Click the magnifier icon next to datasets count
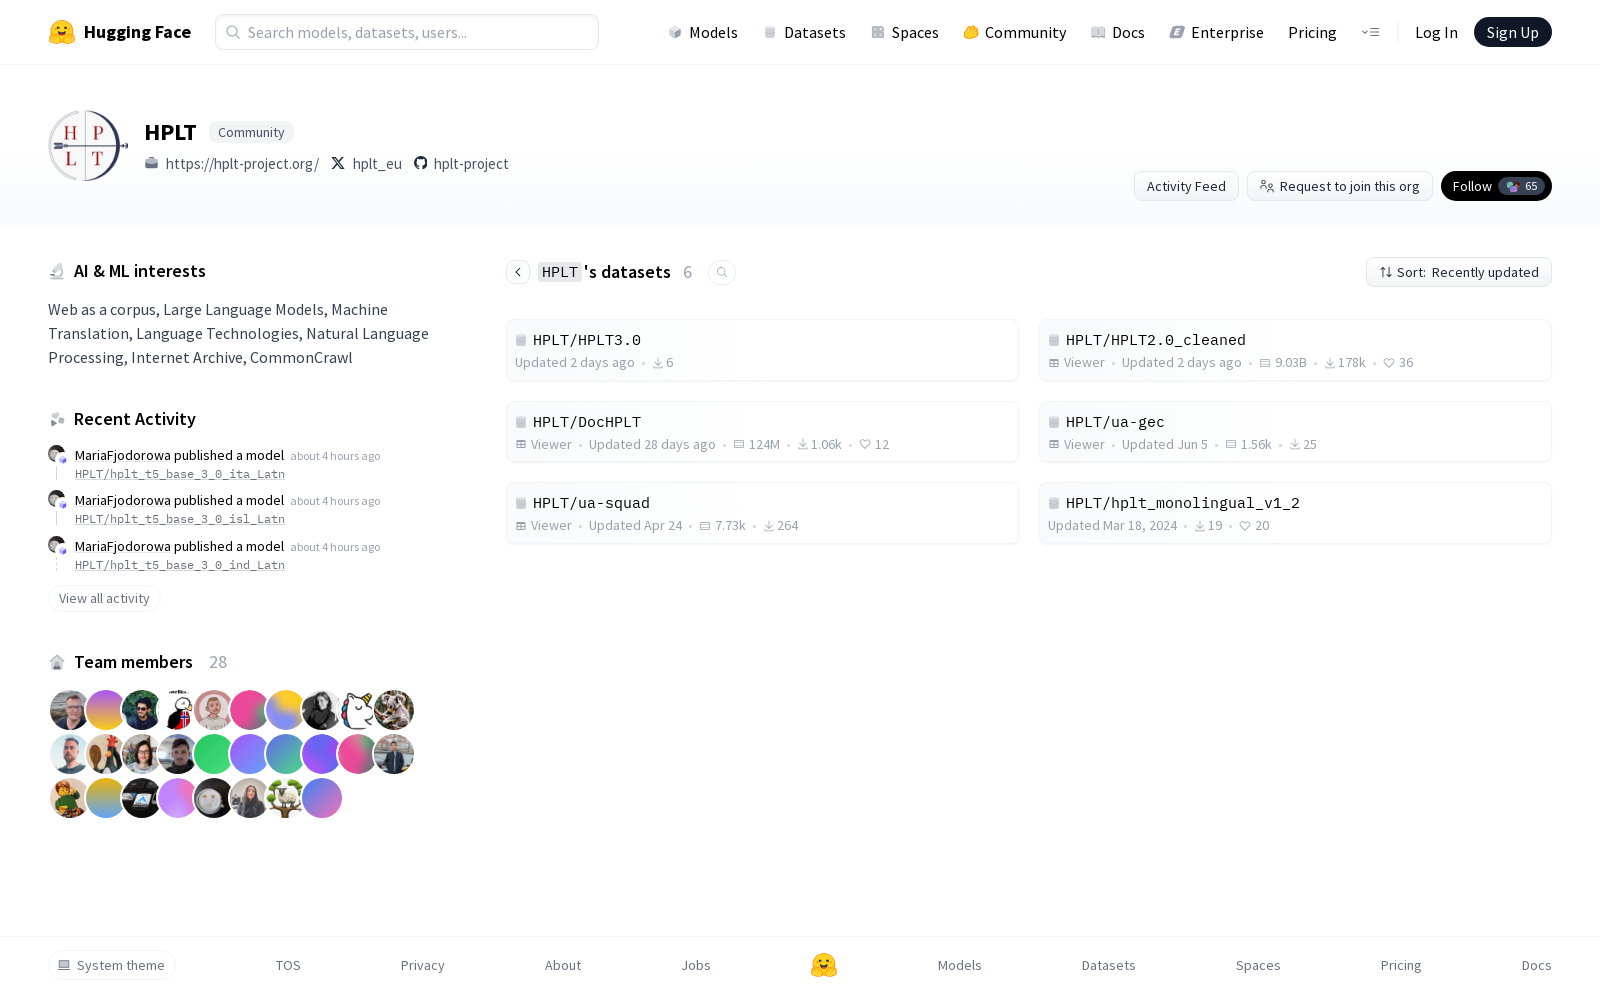 point(722,272)
